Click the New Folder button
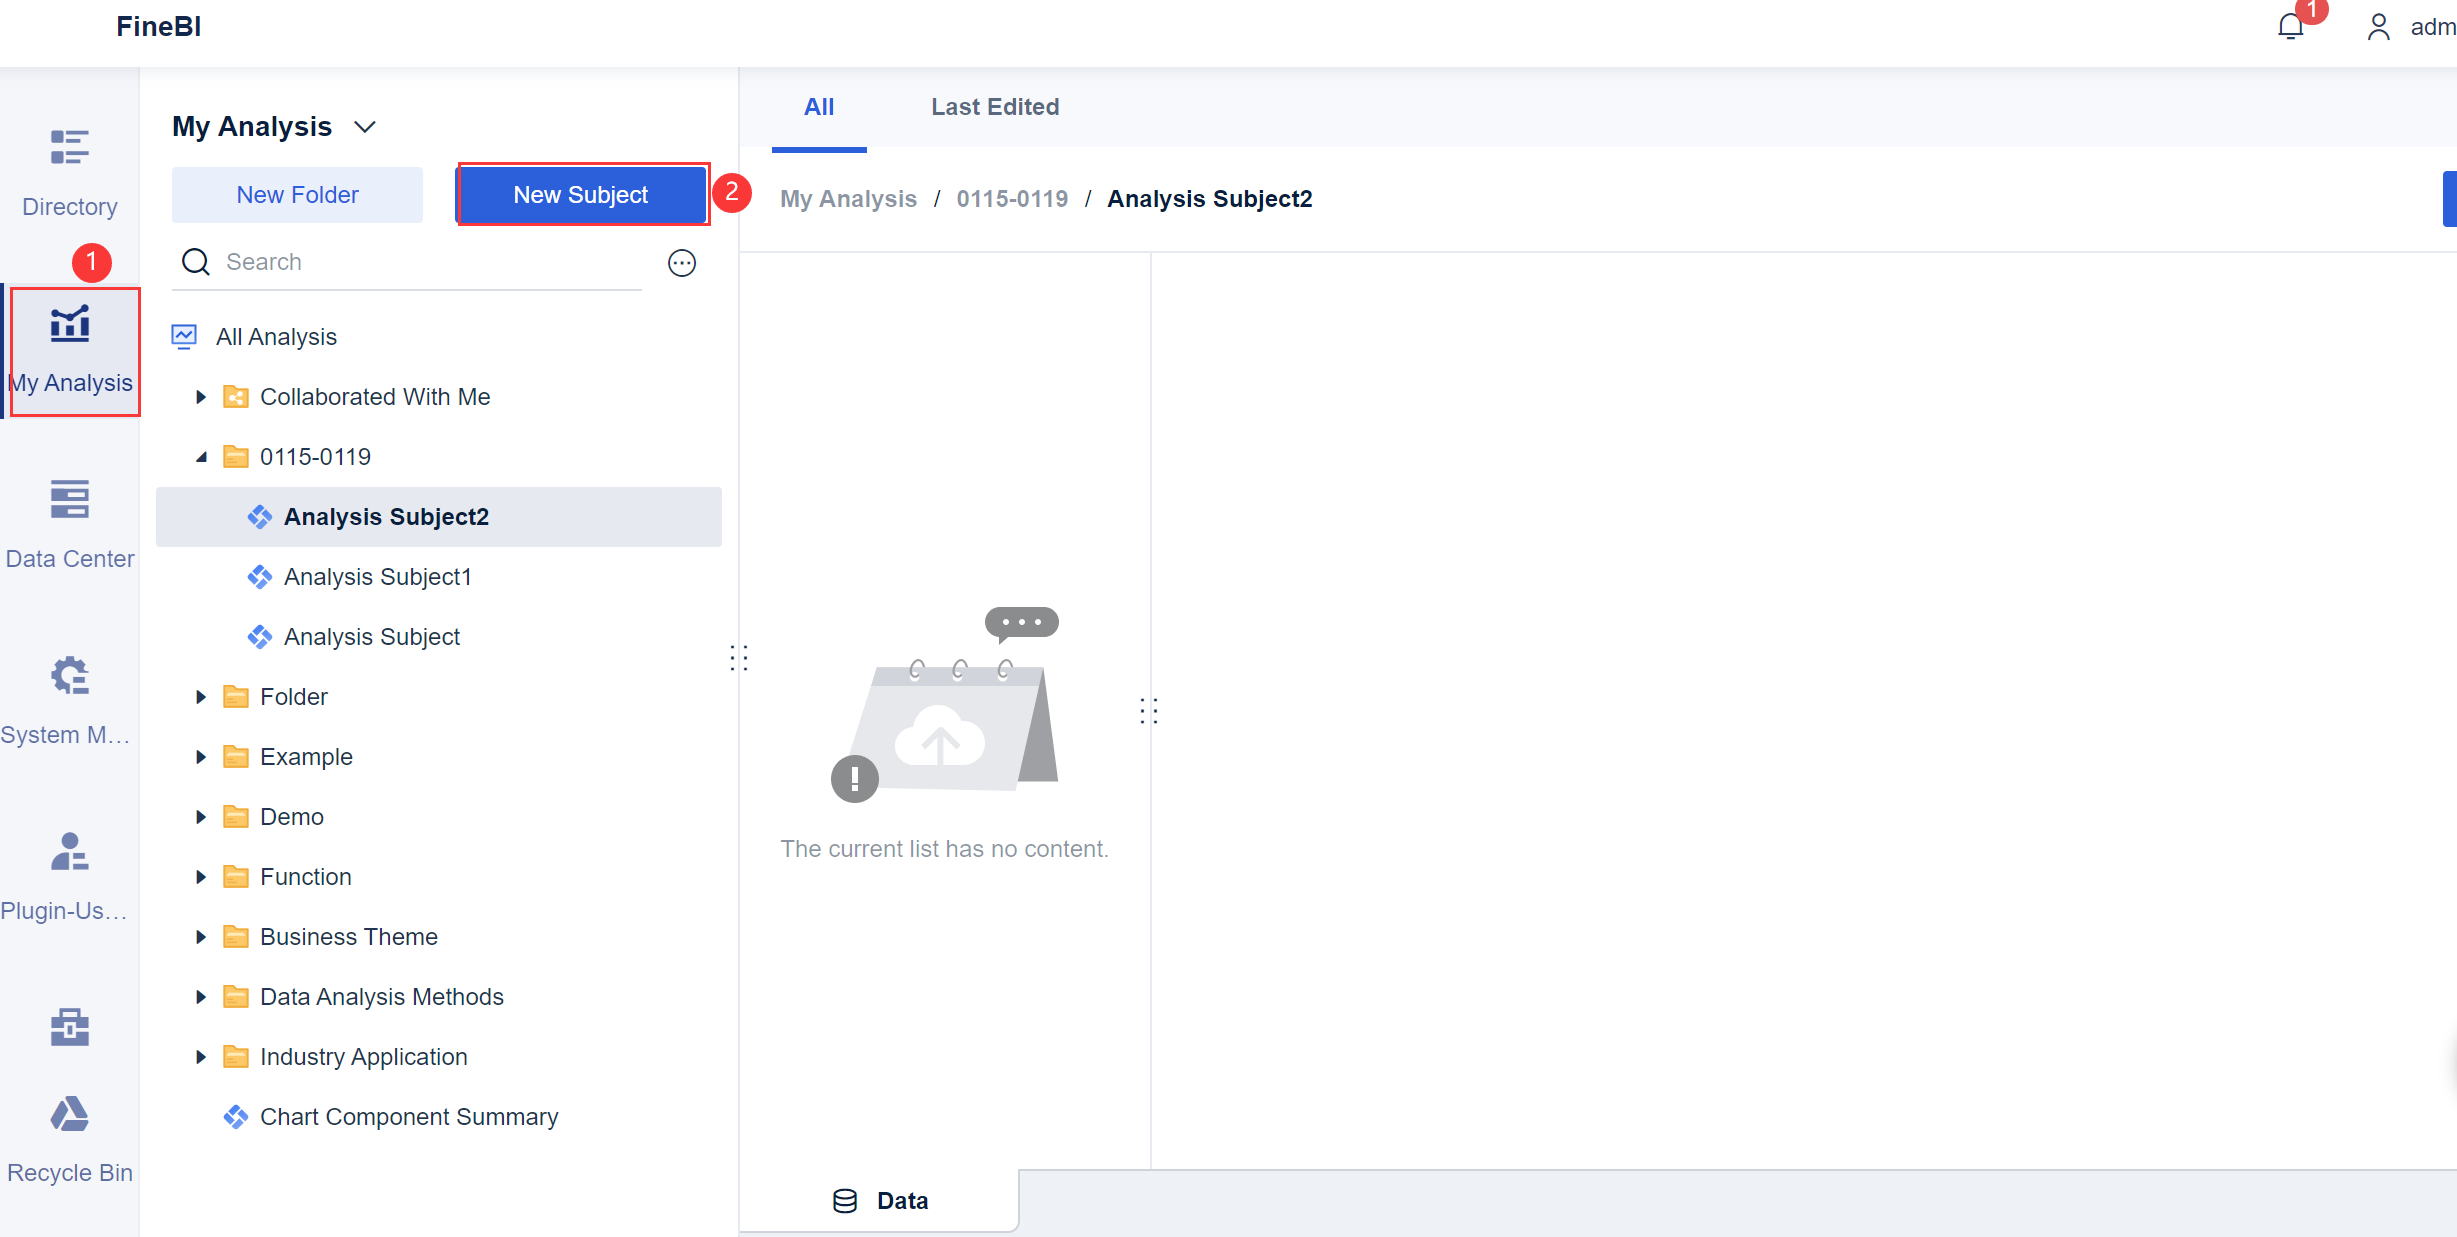This screenshot has width=2457, height=1237. point(297,195)
